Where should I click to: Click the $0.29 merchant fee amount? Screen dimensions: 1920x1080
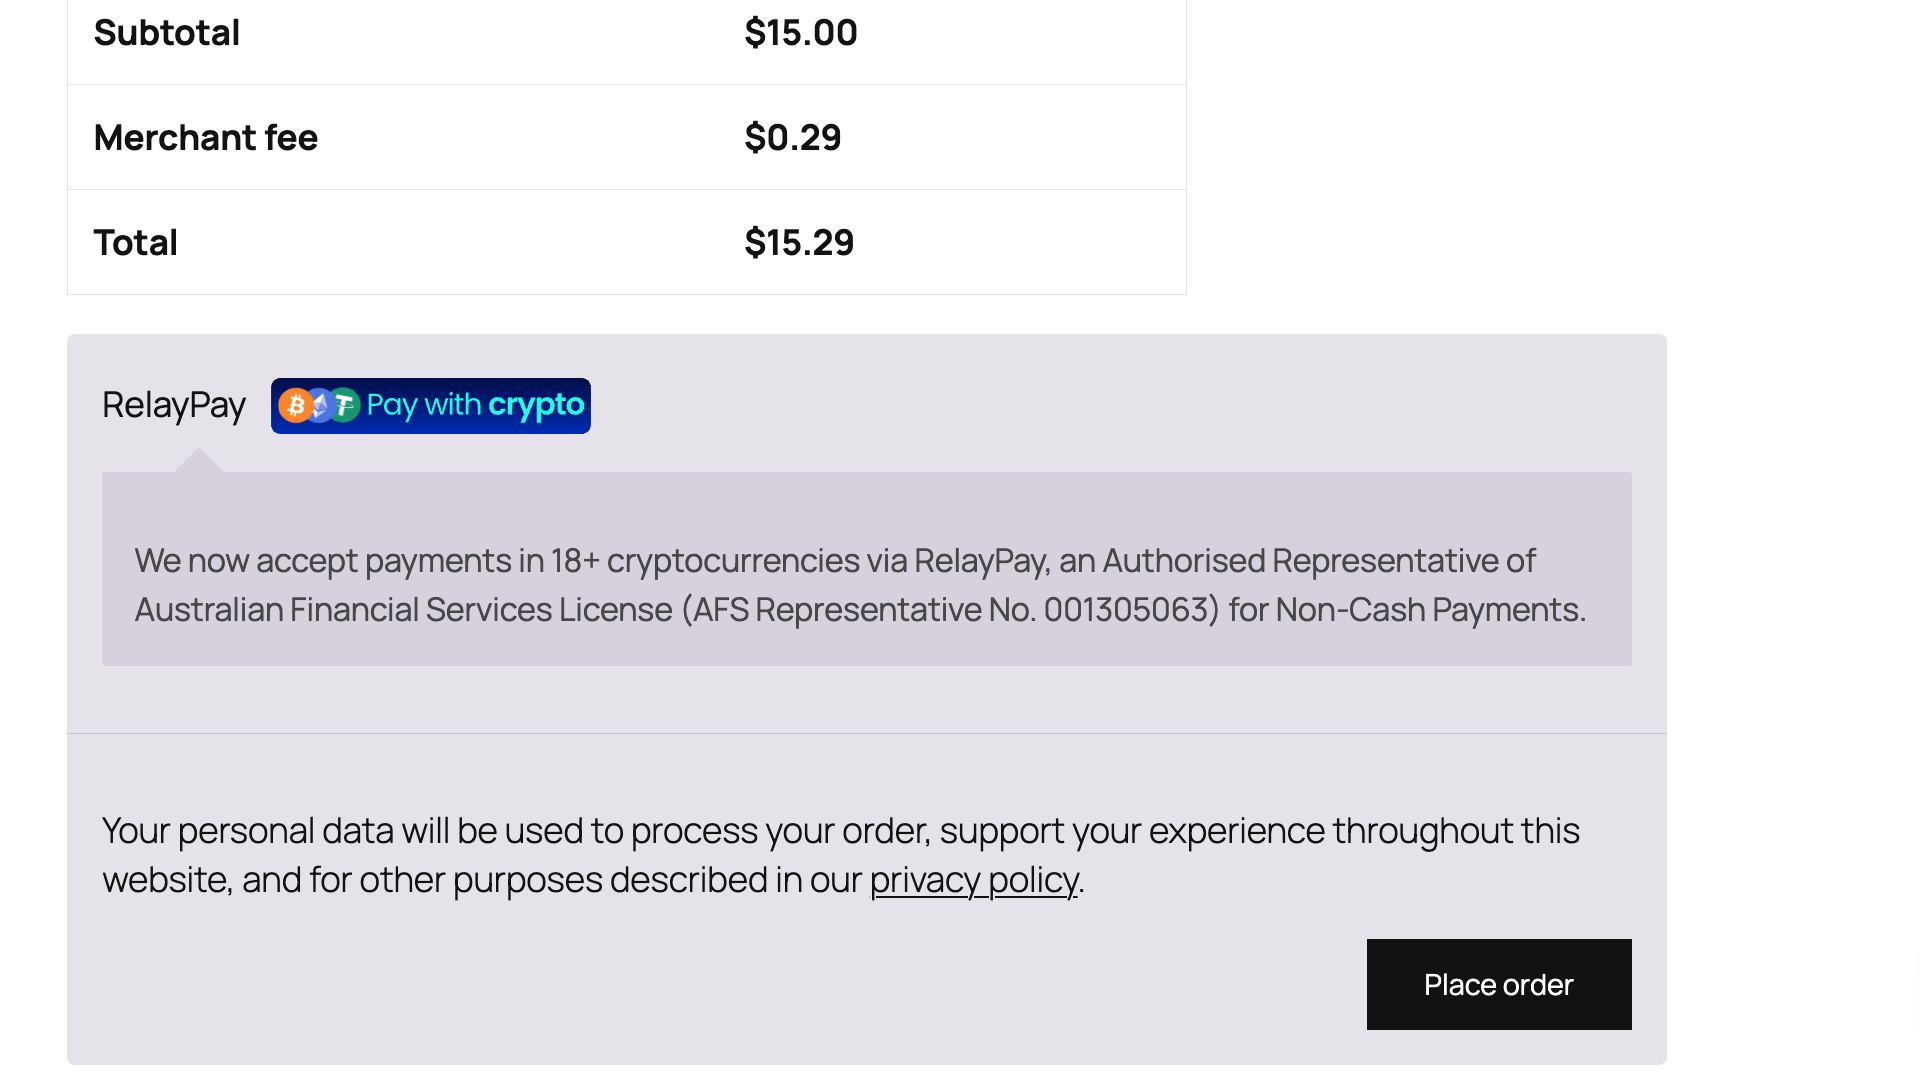click(792, 138)
